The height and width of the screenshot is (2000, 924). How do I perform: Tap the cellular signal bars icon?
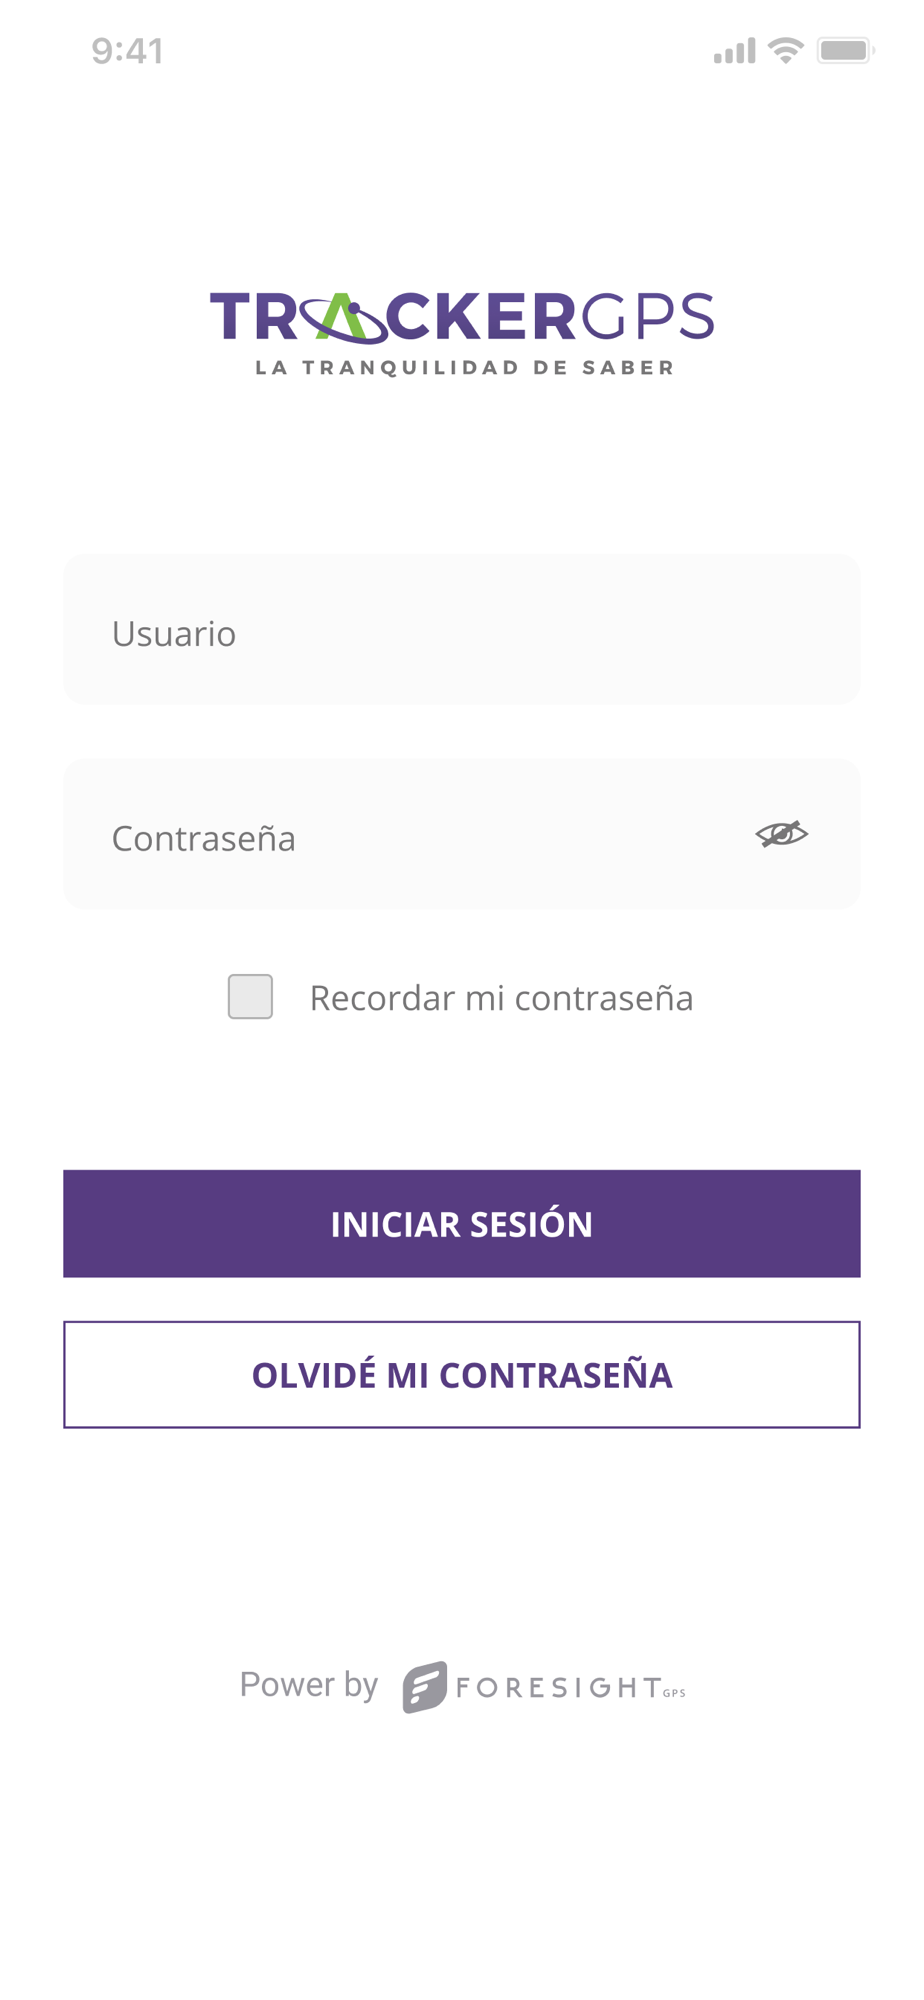734,51
